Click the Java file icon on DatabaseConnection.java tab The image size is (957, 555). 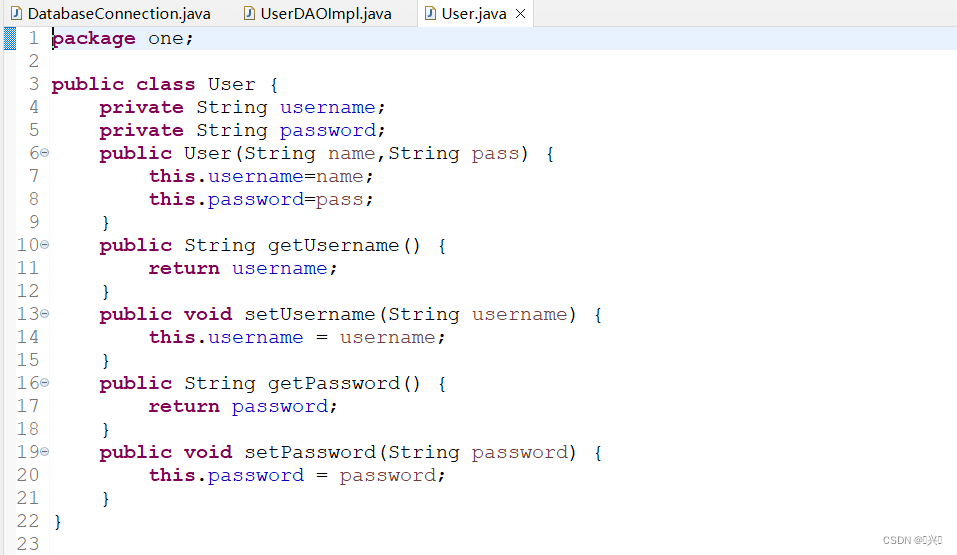tap(16, 13)
